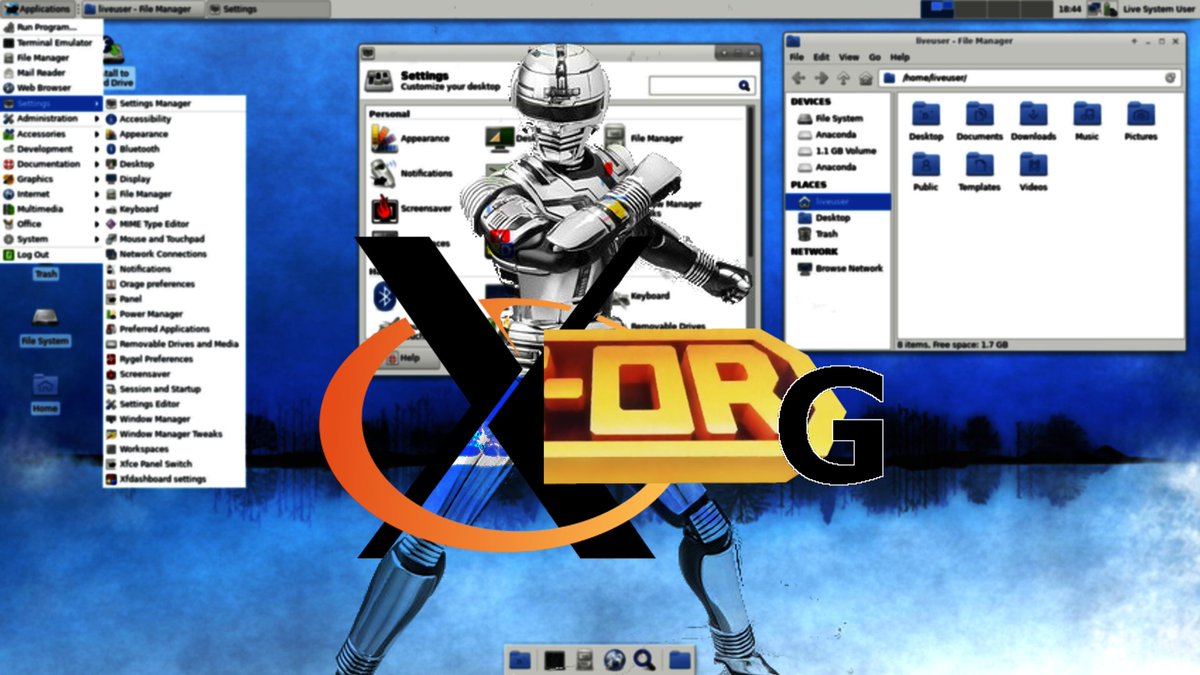
Task: Open the Screensaver settings icon
Action: (384, 209)
